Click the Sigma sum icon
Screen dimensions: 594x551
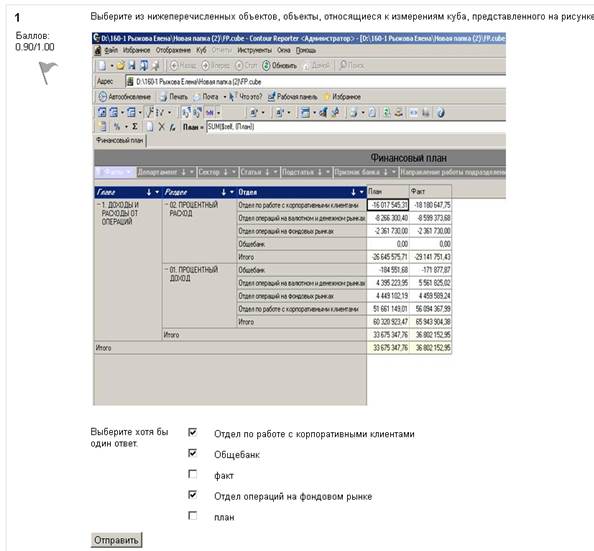134,127
